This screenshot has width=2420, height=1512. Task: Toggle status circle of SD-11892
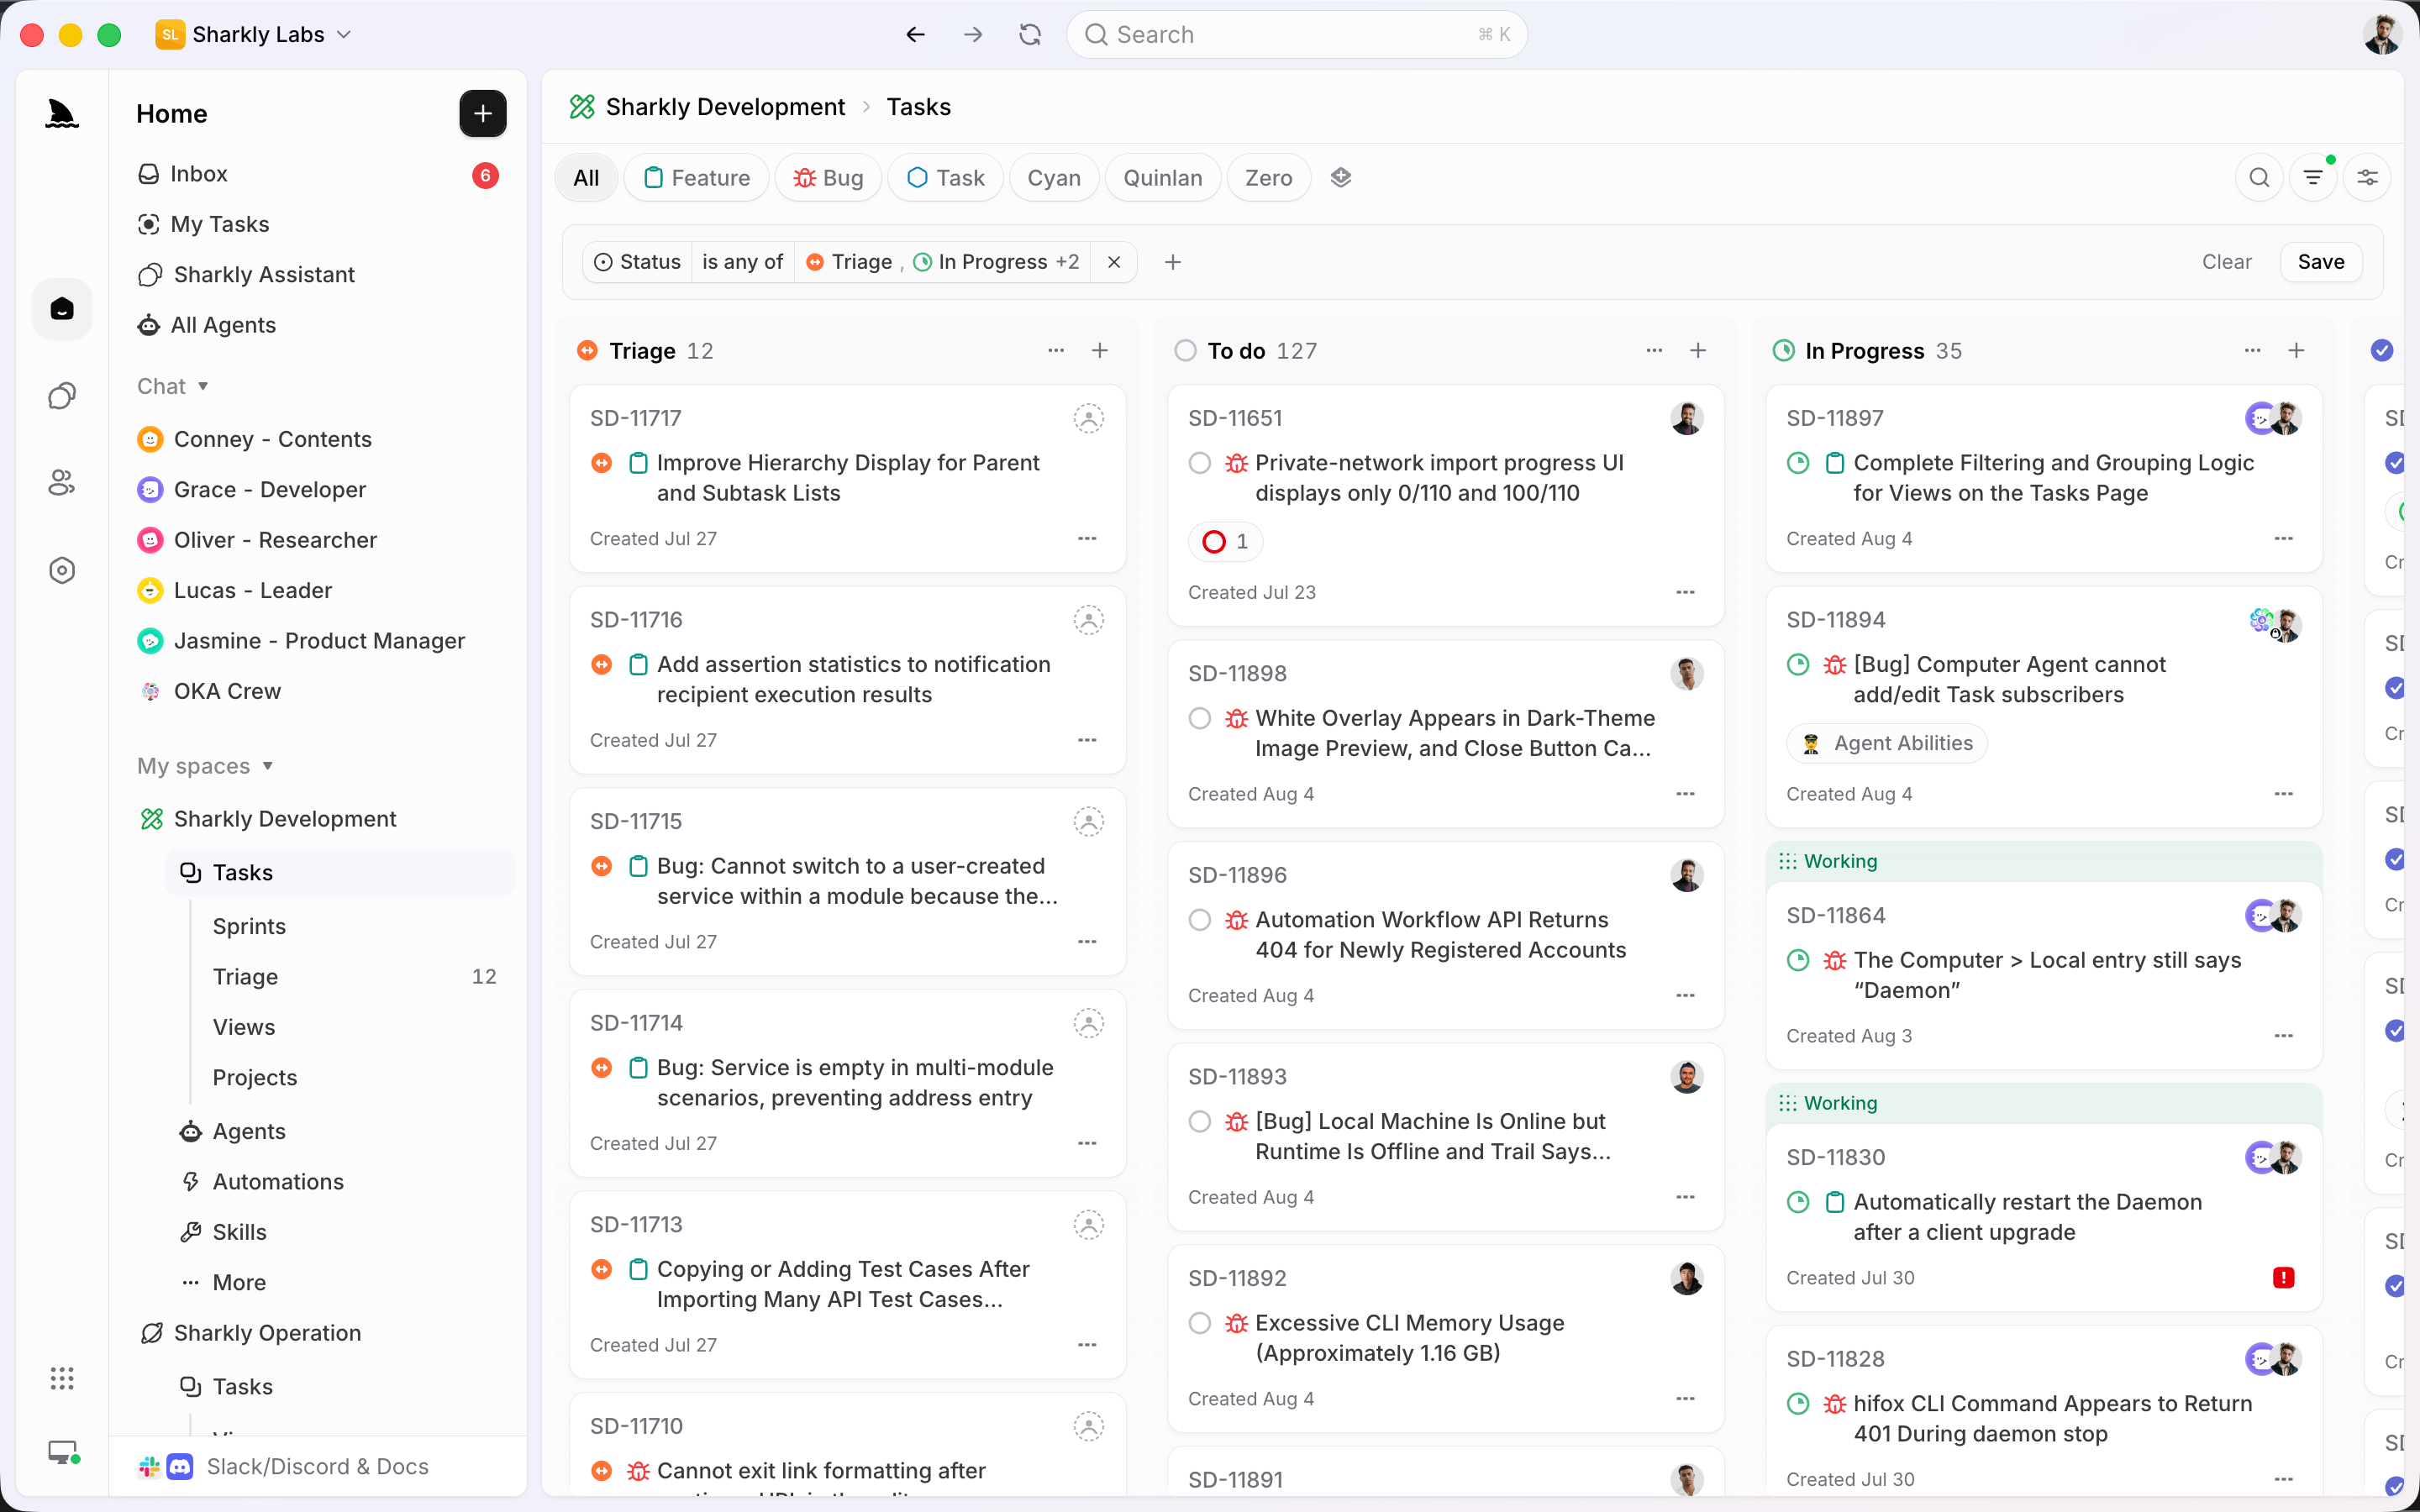coord(1200,1324)
